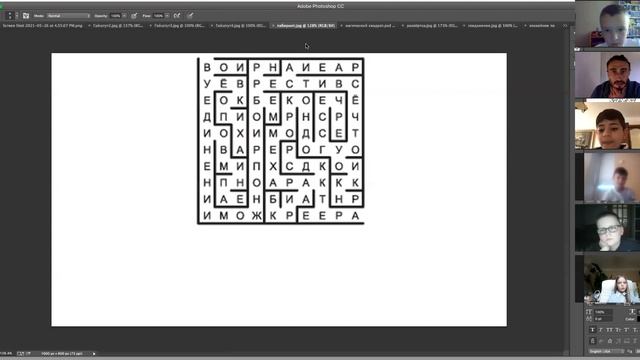Toggle the third OpenType feature icon
The image size is (640, 360).
coord(610,341)
